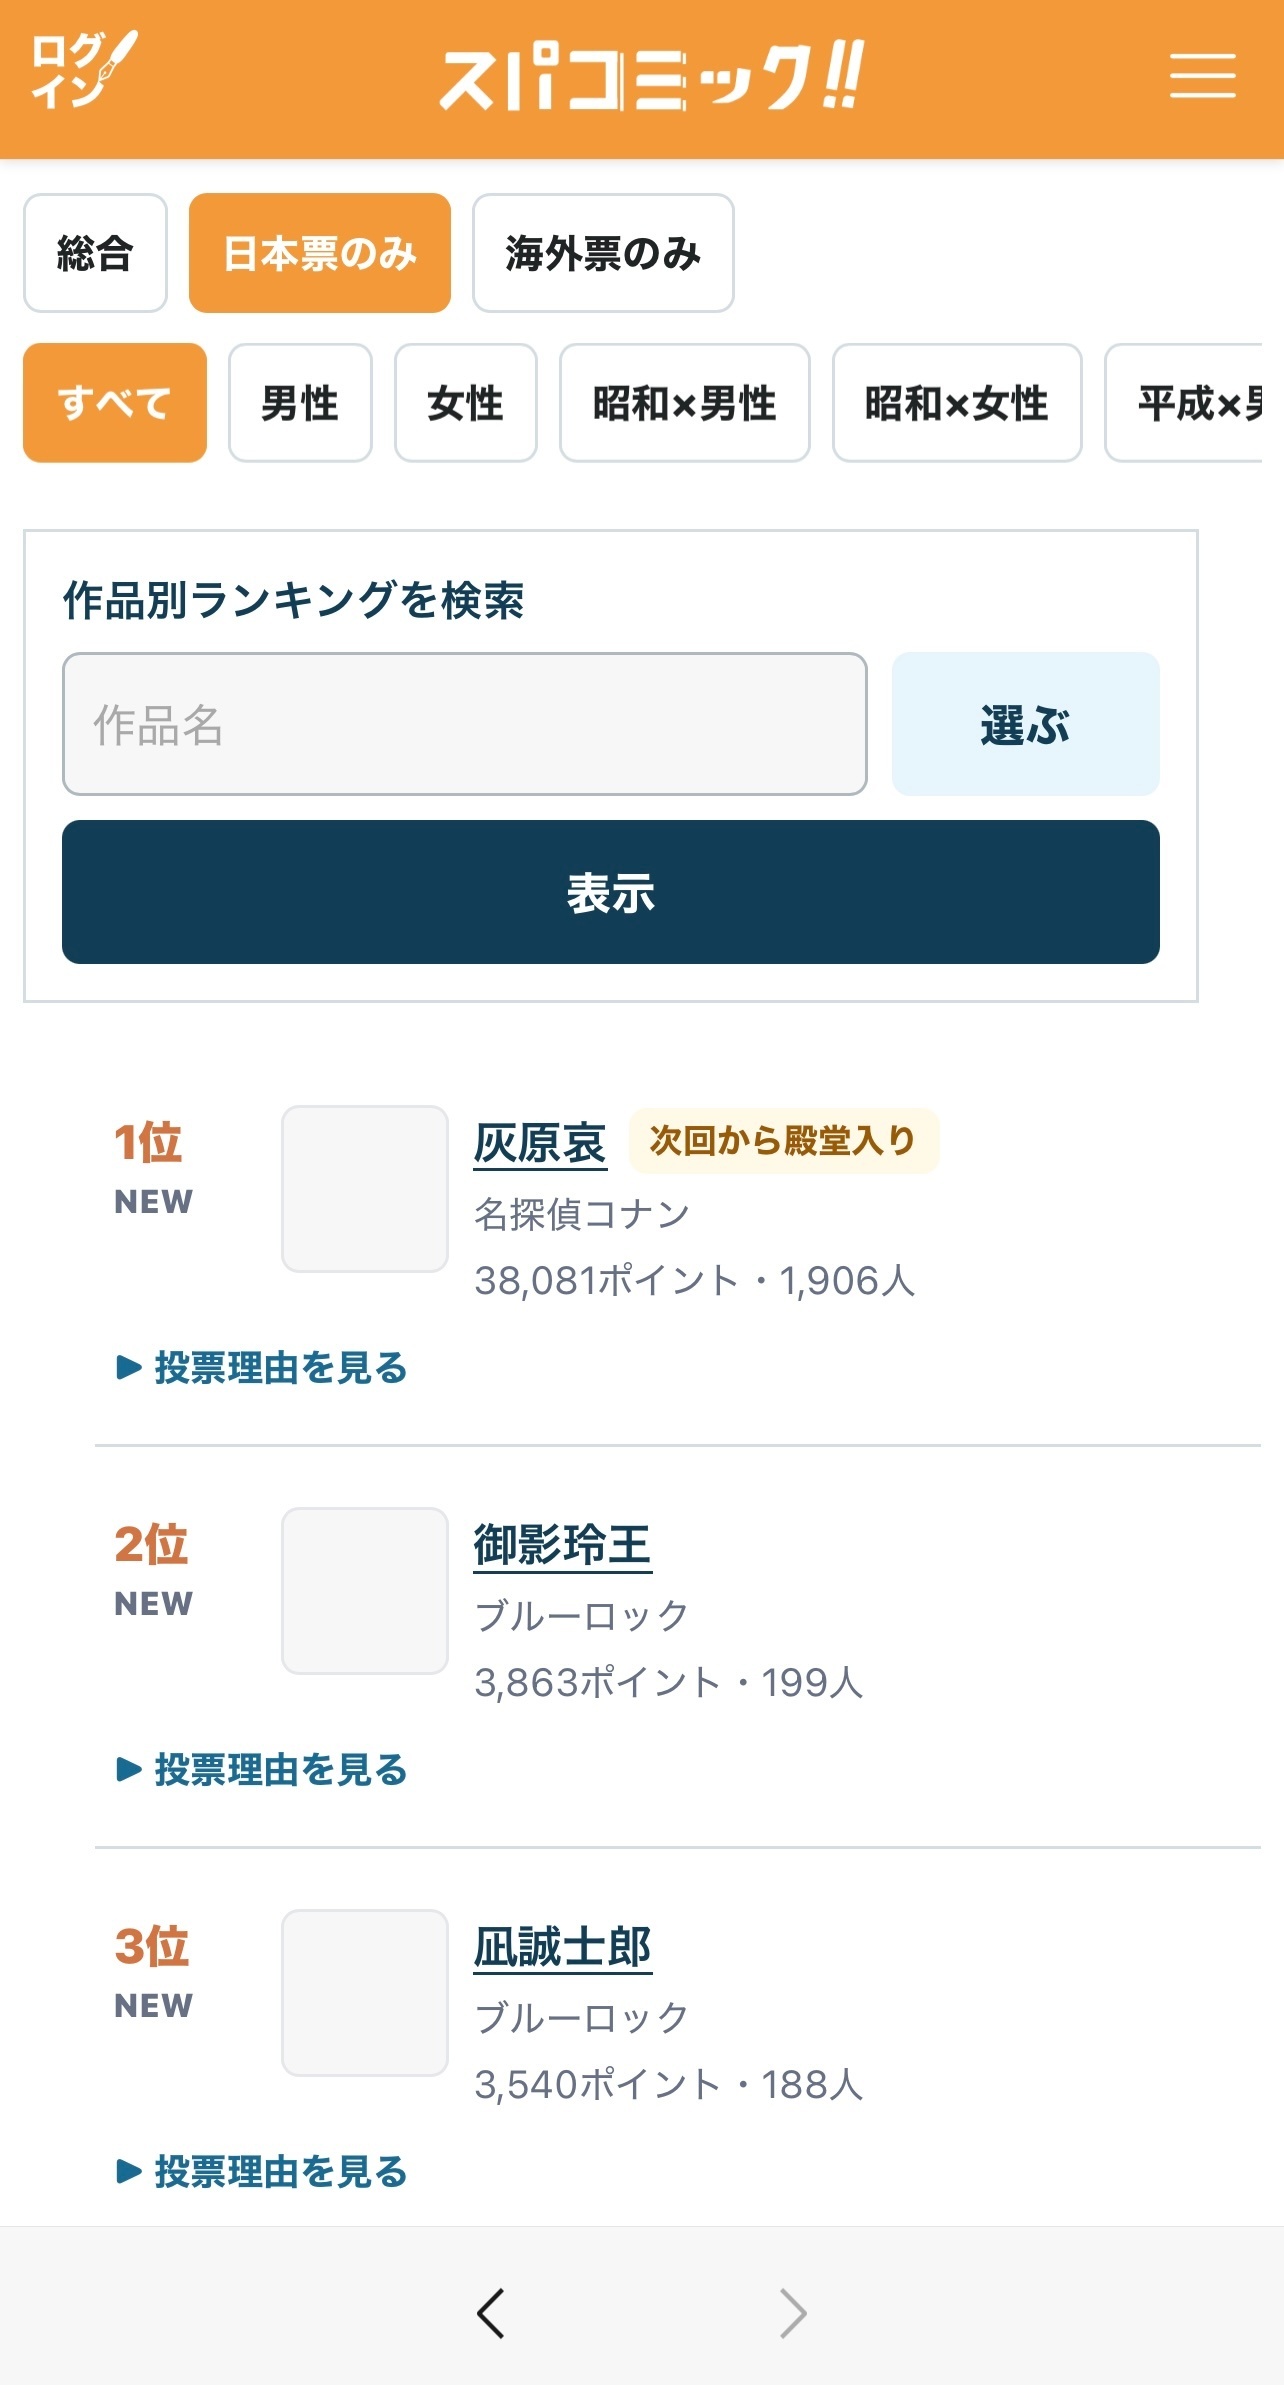Image resolution: width=1284 pixels, height=2385 pixels.
Task: Select the 海外票のみ filter
Action: (603, 253)
